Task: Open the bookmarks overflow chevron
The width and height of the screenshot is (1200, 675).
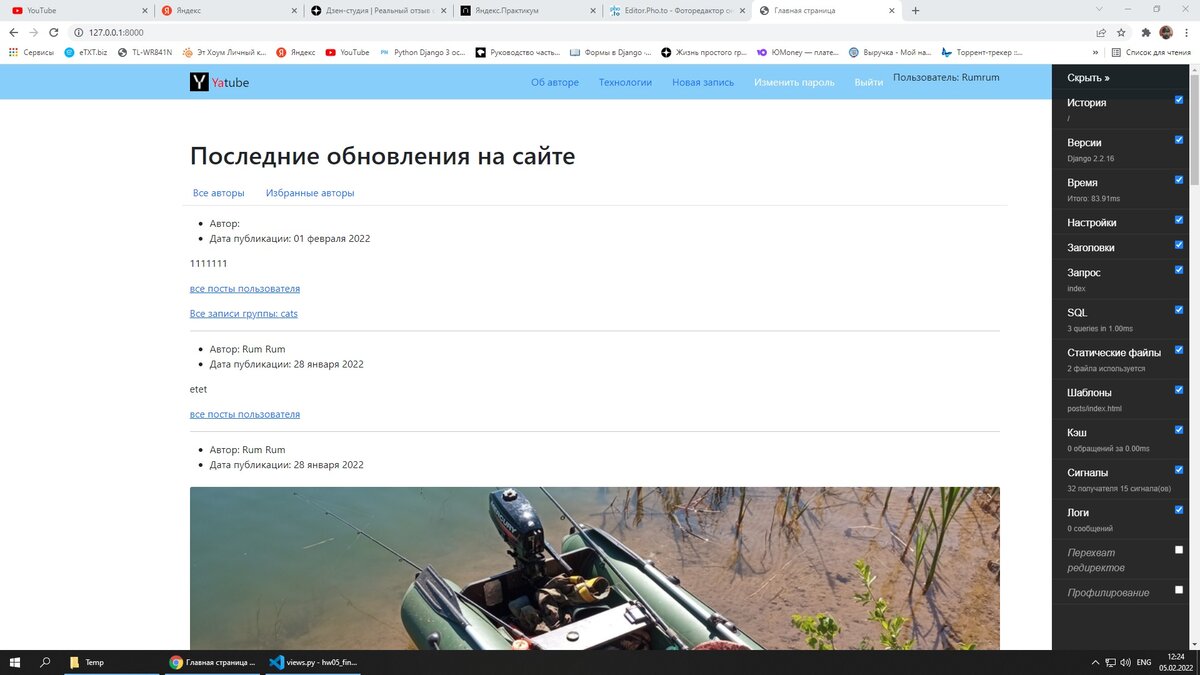Action: point(1094,52)
